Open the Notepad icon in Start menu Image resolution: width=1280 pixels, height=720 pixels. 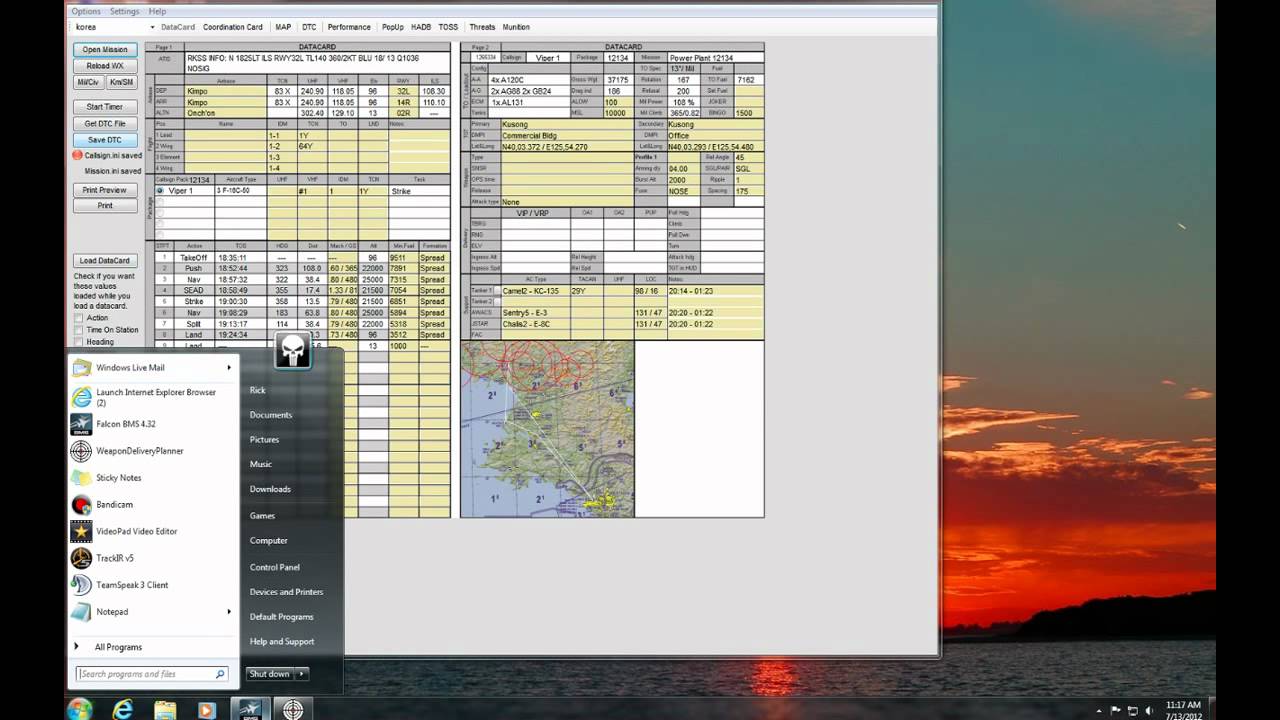(x=81, y=611)
